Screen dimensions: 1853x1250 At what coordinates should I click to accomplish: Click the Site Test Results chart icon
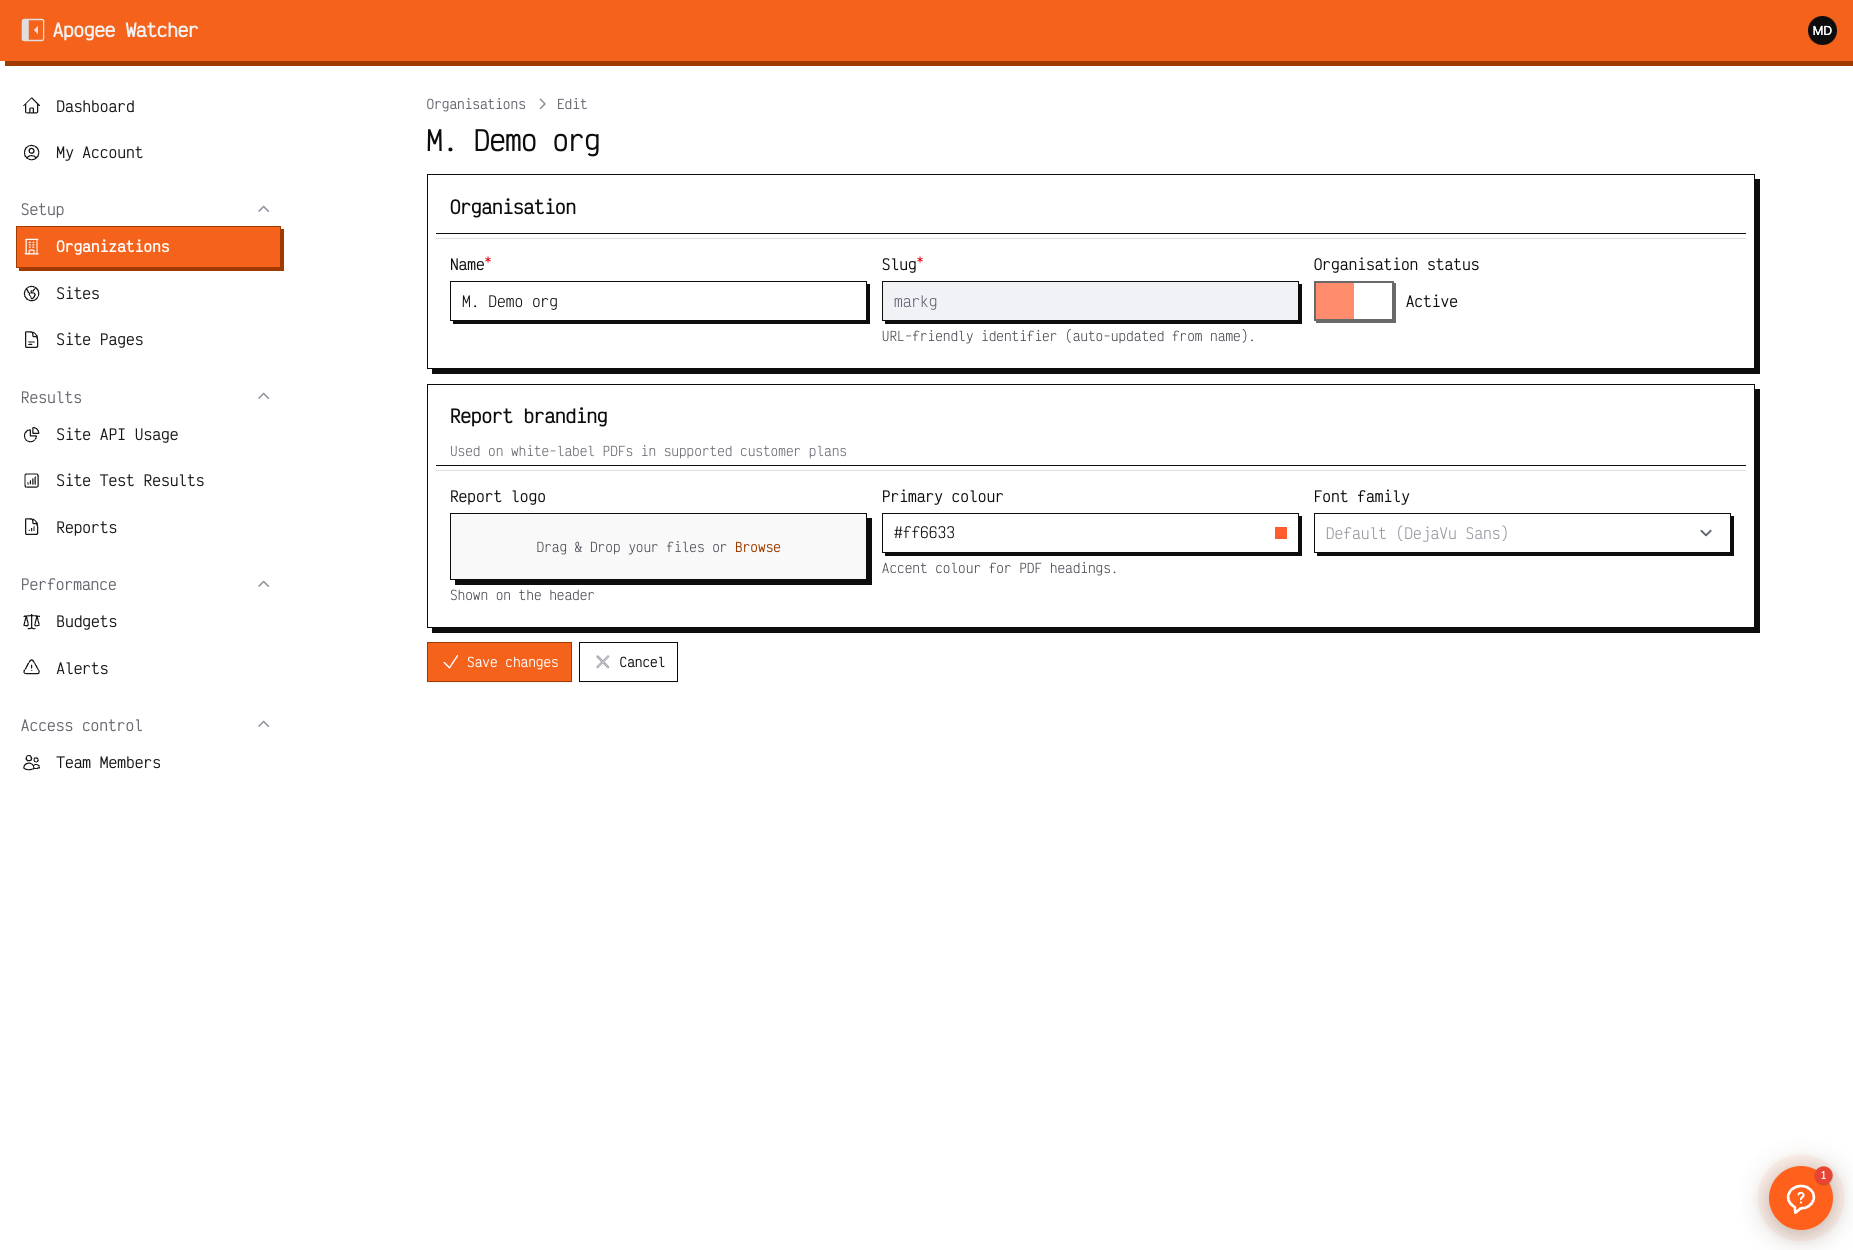coord(32,480)
